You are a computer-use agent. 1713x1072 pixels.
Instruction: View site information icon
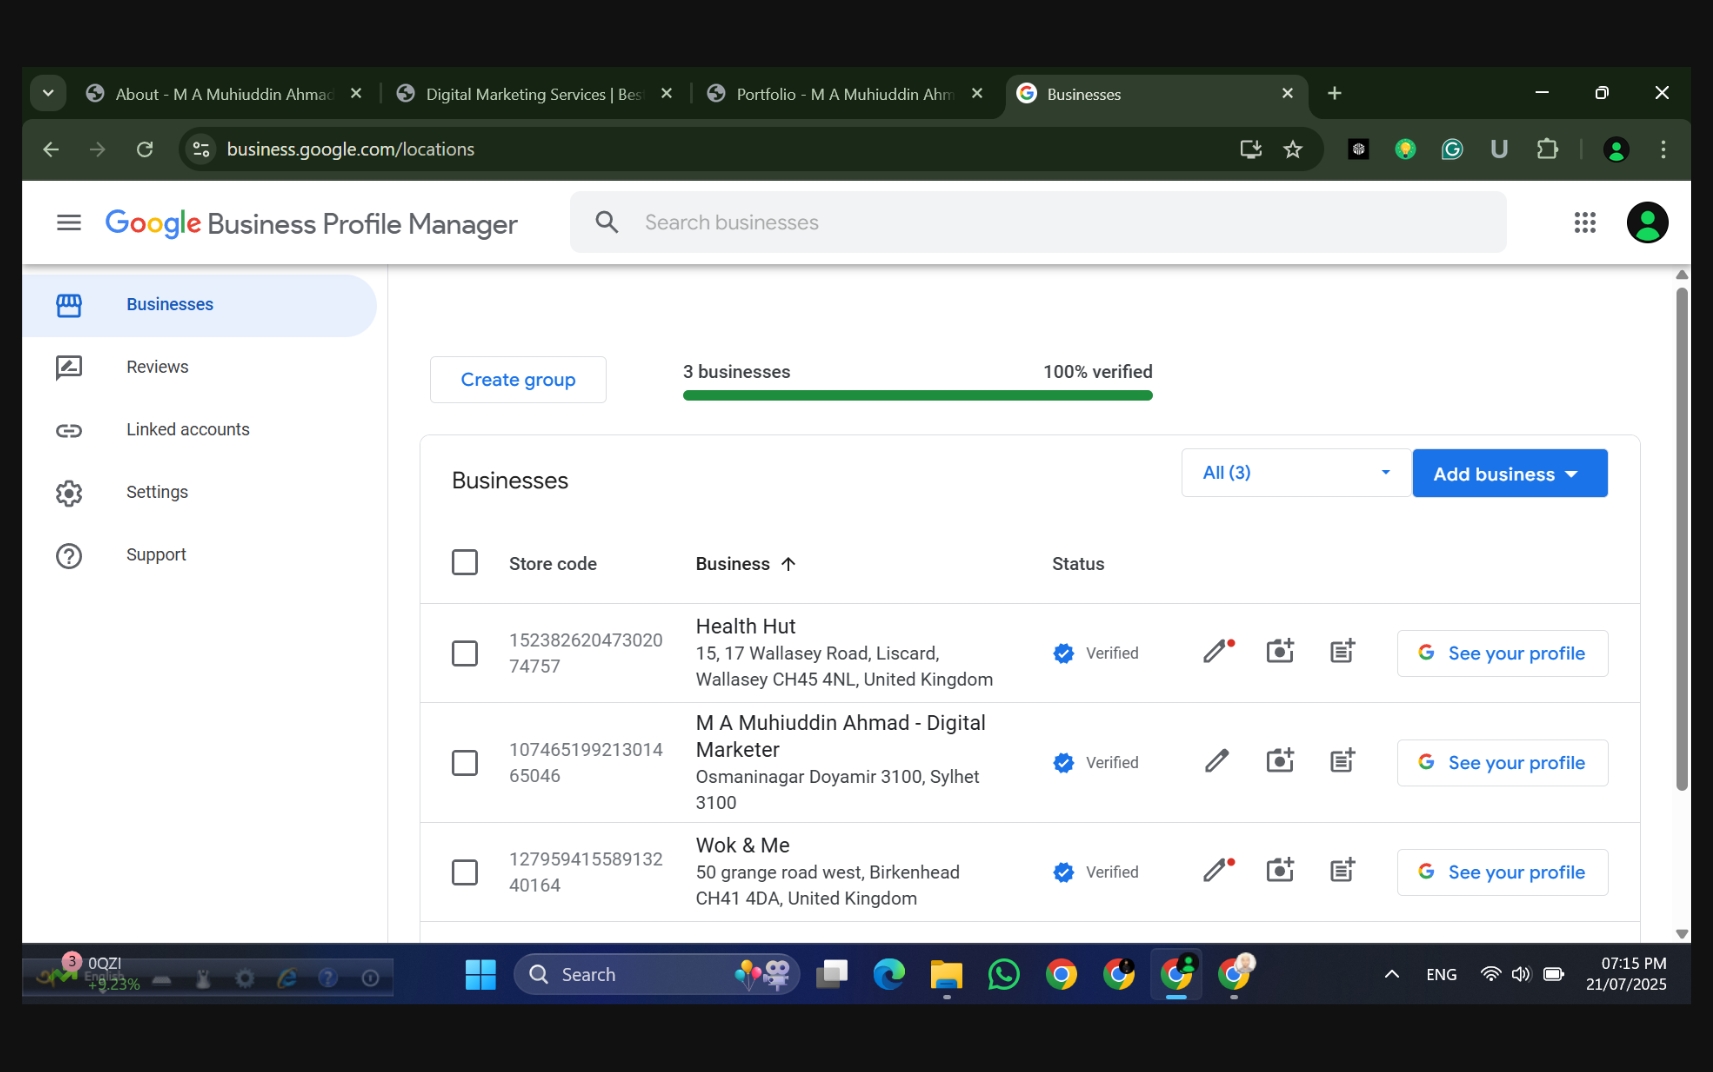pyautogui.click(x=201, y=149)
